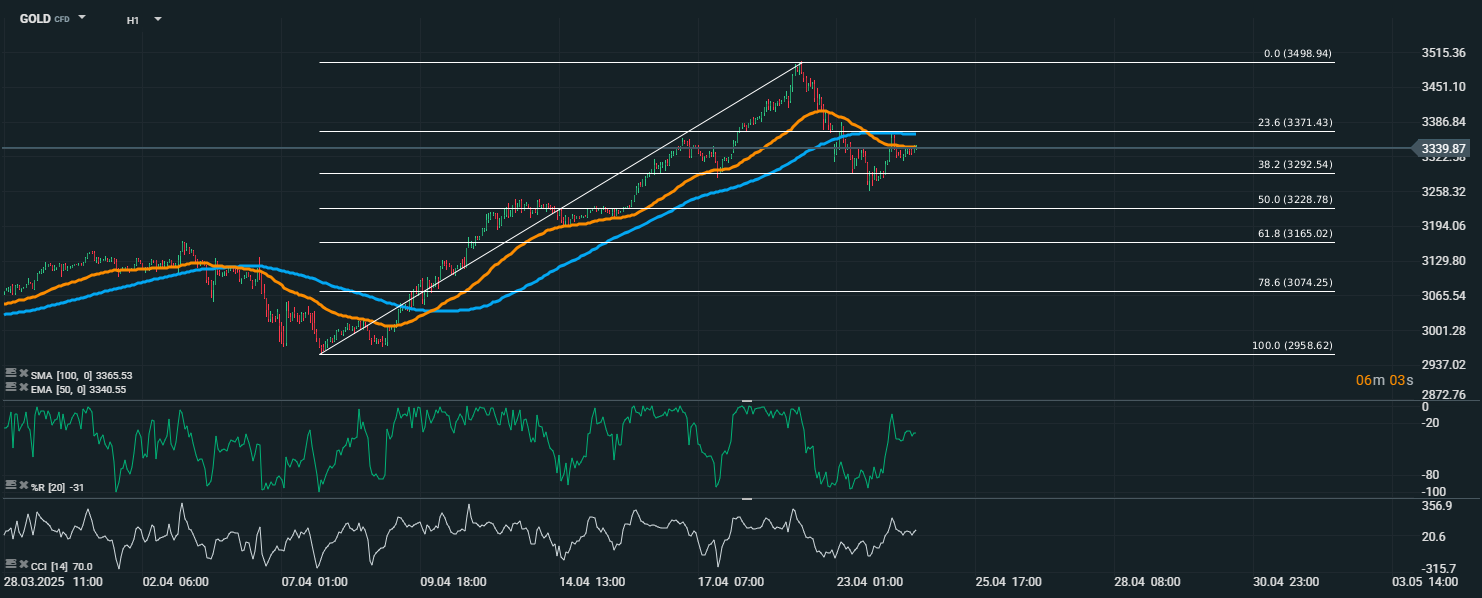Open the %R indicator settings icon
The image size is (1482, 598).
point(10,485)
